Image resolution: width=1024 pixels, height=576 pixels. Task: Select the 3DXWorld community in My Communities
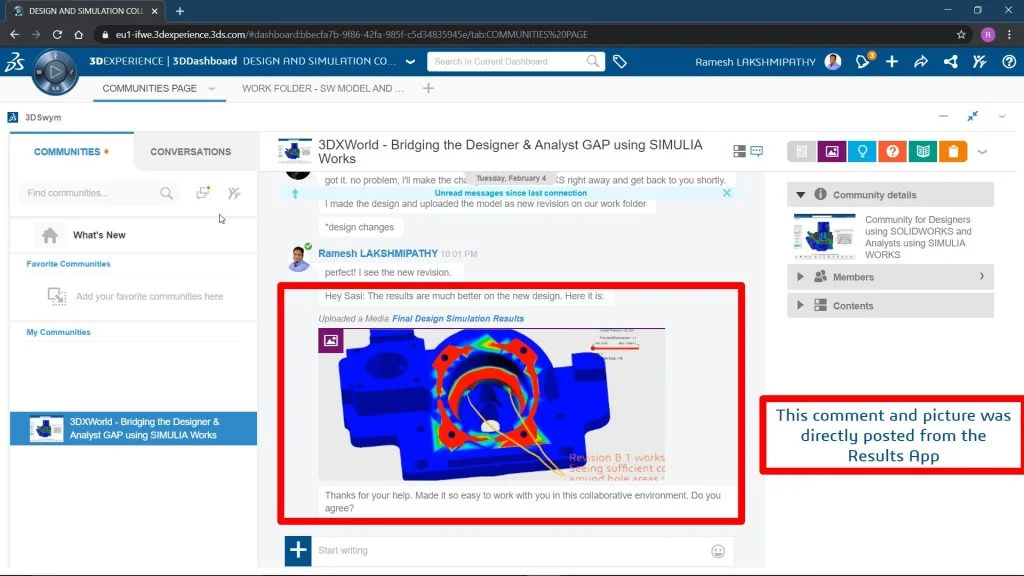[133, 428]
